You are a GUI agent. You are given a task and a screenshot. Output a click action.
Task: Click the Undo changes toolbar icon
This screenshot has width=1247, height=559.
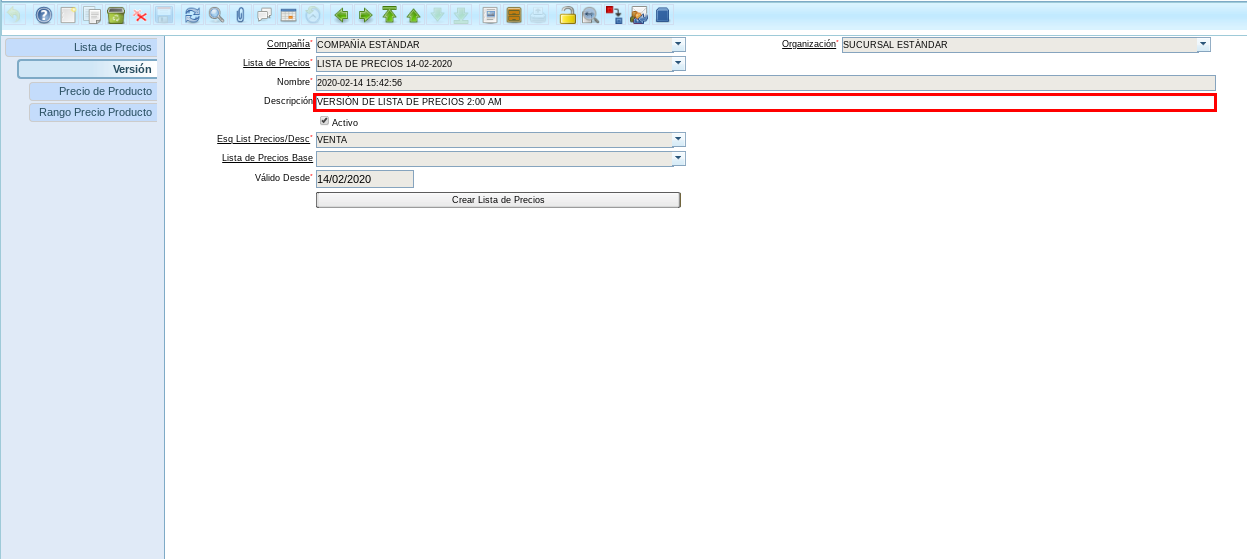(x=15, y=15)
